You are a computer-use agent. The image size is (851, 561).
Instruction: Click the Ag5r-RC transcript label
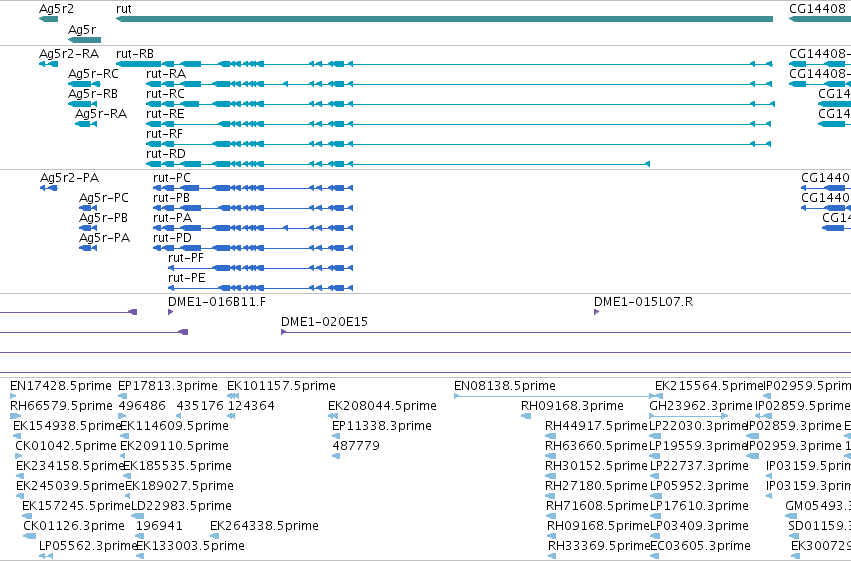coord(93,74)
